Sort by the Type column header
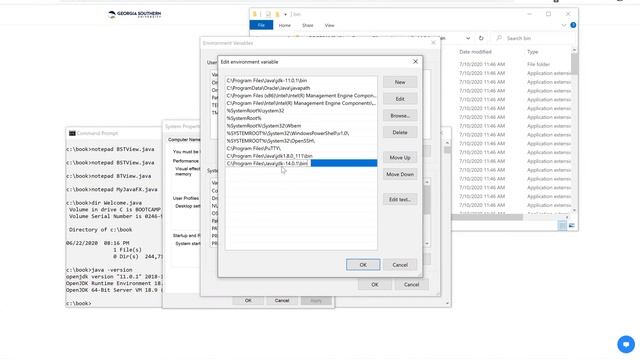Image resolution: width=640 pixels, height=360 pixels. (x=533, y=52)
